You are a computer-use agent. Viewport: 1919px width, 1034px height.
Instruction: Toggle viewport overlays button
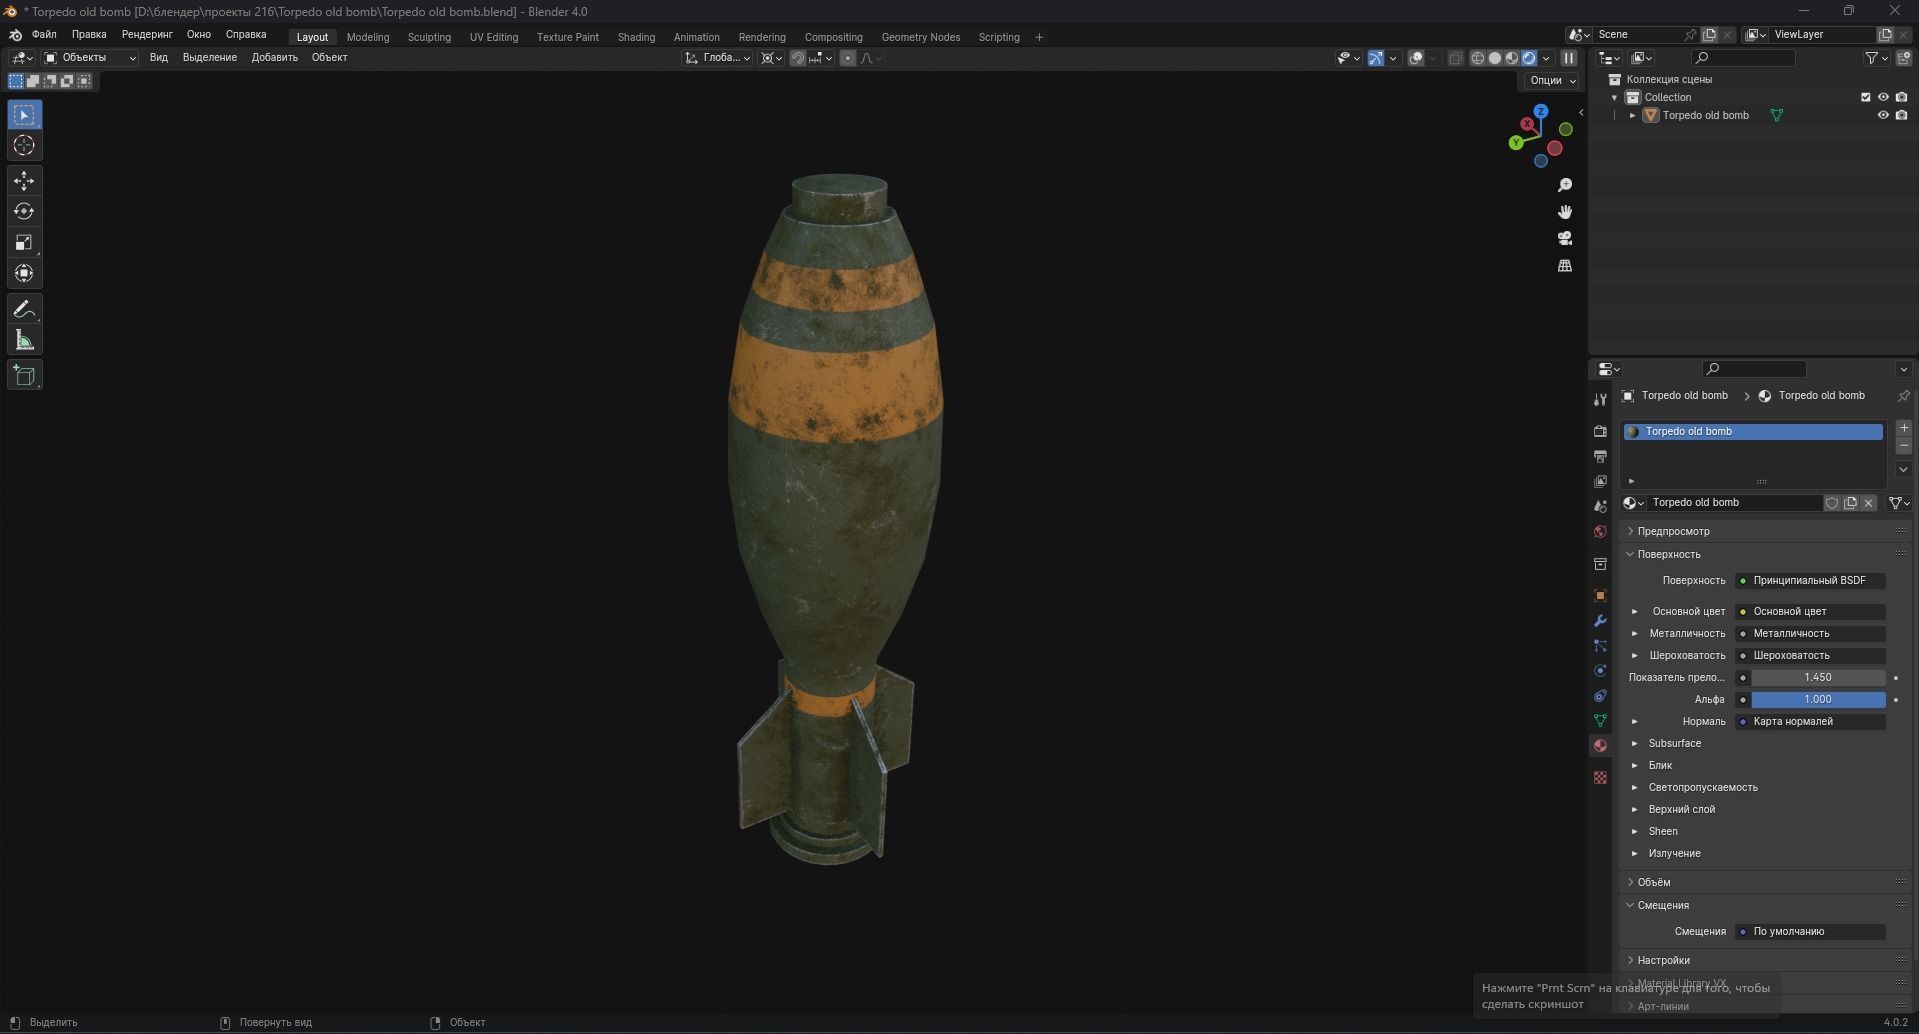tap(1416, 58)
